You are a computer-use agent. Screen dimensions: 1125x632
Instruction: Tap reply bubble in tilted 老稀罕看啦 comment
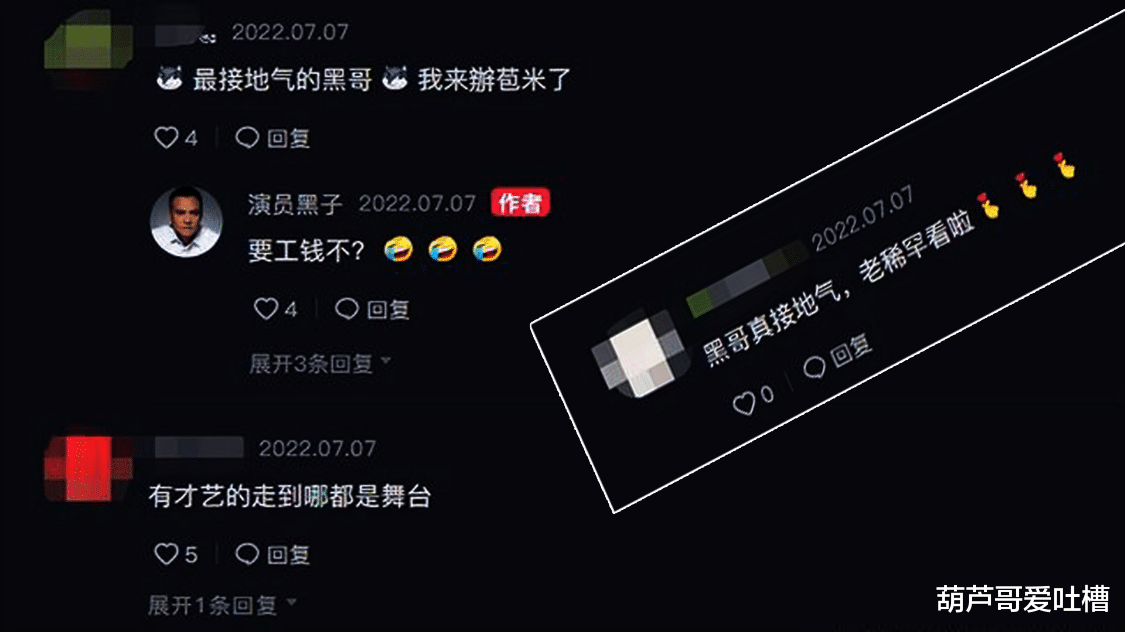814,367
